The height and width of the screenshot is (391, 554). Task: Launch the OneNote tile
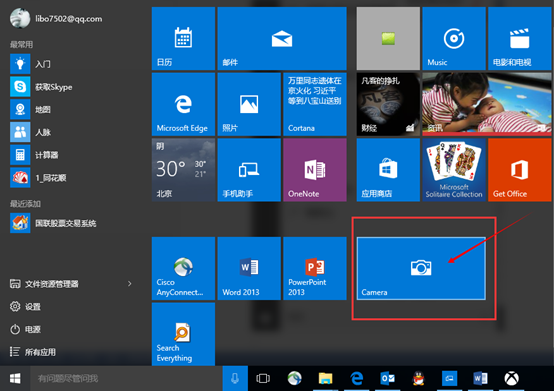[x=315, y=170]
